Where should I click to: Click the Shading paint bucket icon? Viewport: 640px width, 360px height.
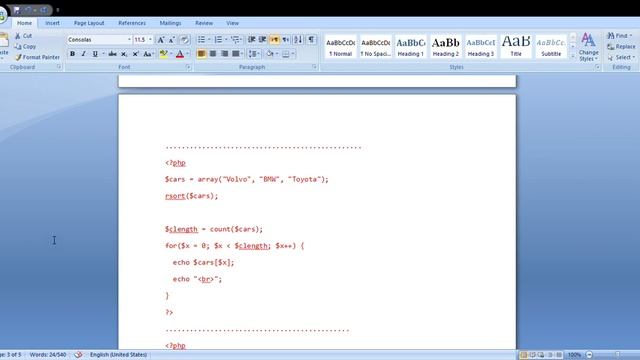(269, 53)
